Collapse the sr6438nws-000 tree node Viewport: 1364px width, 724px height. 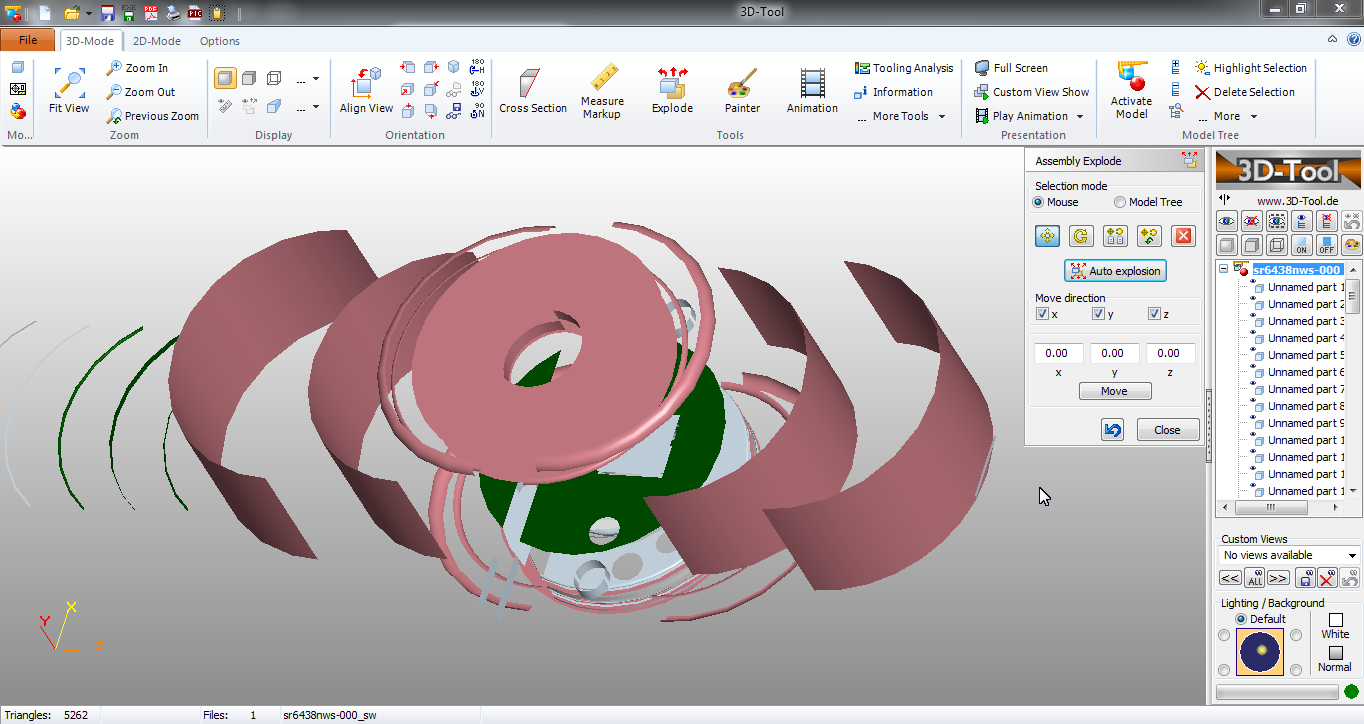point(1221,268)
